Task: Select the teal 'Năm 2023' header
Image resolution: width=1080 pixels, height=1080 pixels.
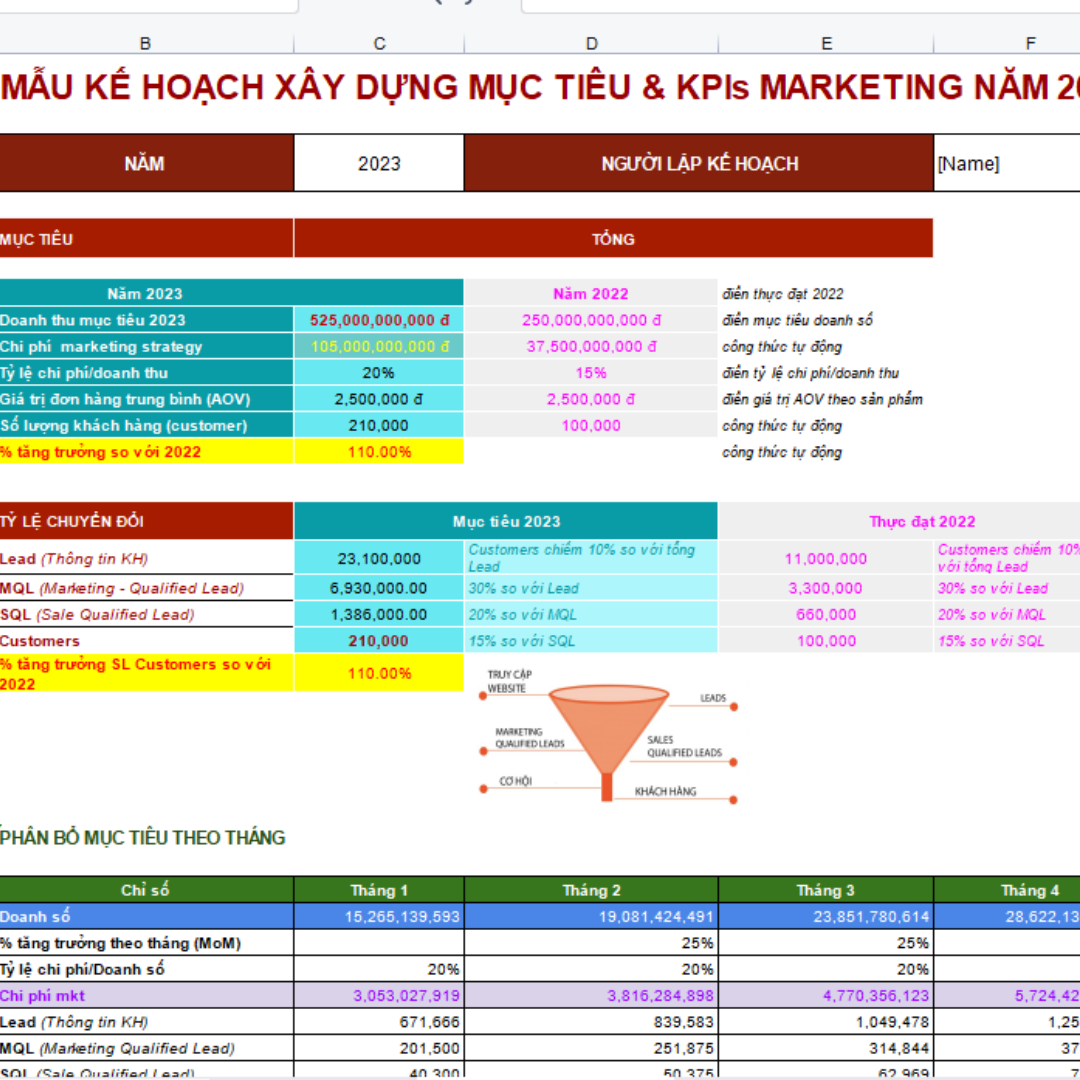Action: (x=231, y=293)
